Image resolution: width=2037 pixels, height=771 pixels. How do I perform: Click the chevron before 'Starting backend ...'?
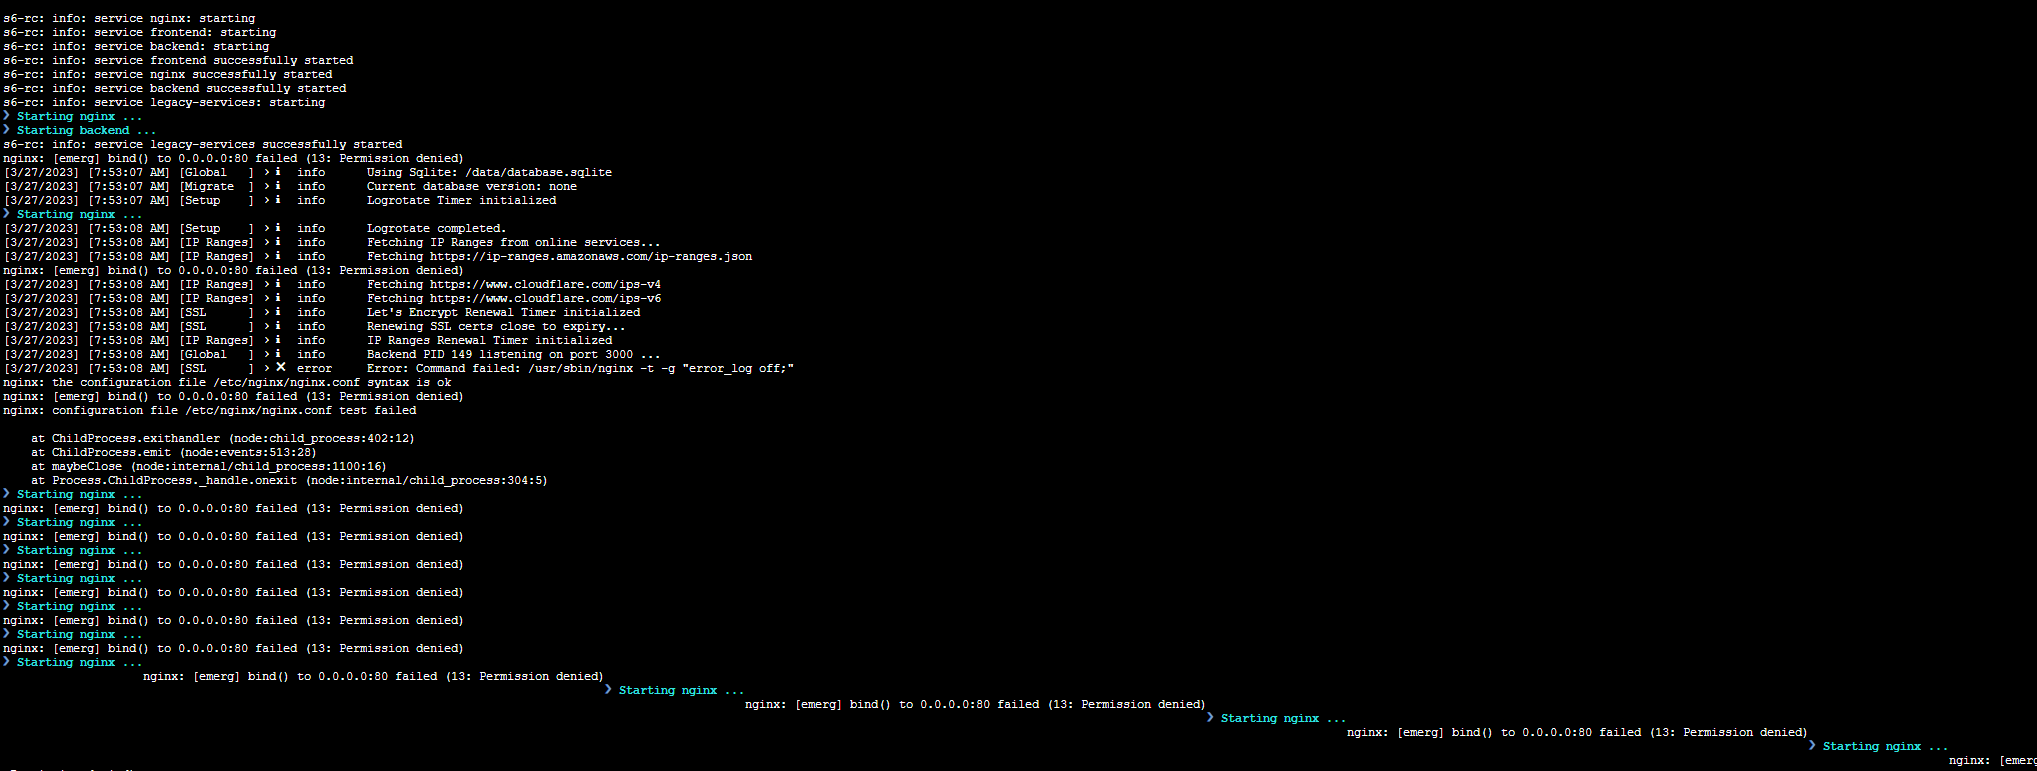coord(7,129)
